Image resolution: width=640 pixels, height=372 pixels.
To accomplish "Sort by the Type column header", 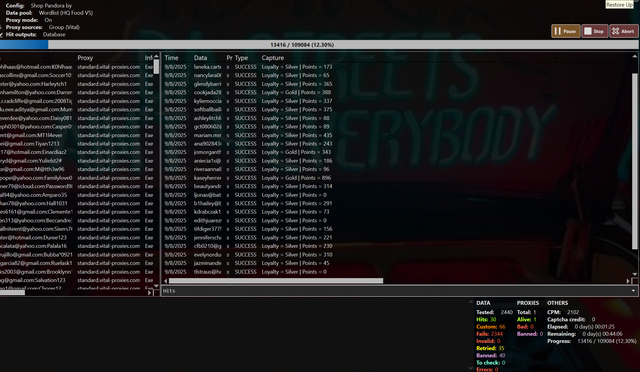I will click(x=241, y=58).
